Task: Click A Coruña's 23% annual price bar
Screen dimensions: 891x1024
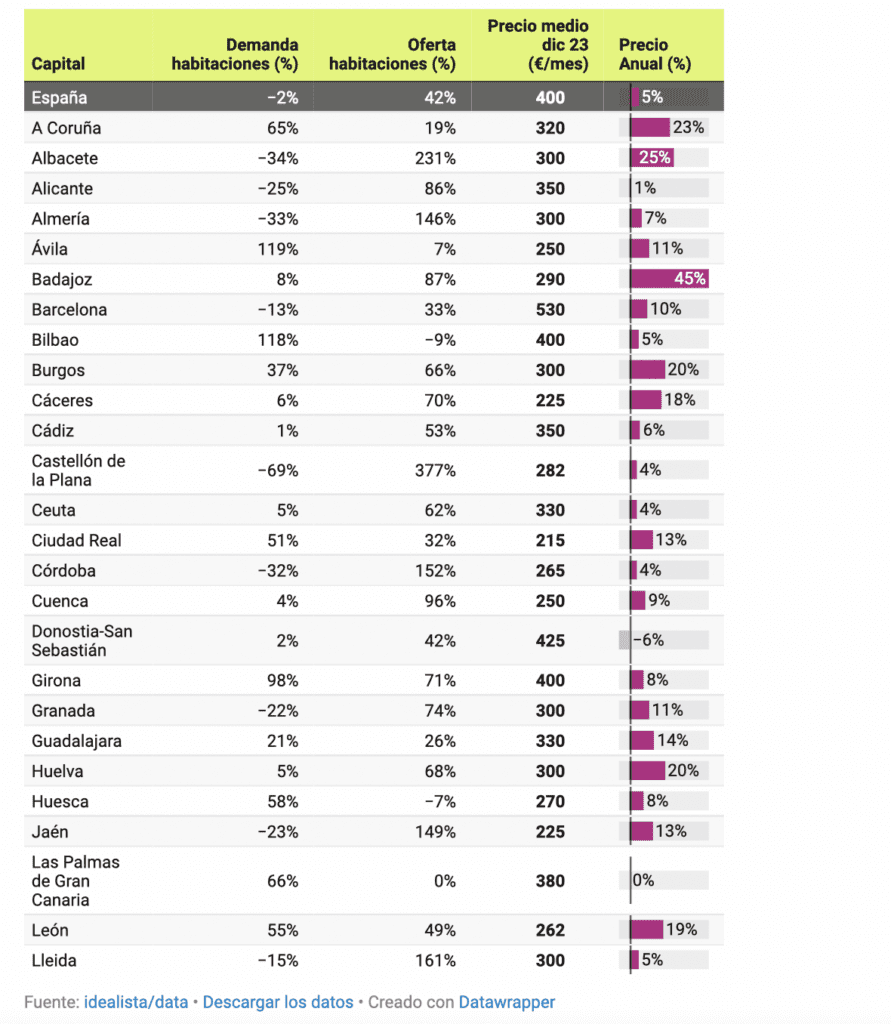Action: [649, 128]
